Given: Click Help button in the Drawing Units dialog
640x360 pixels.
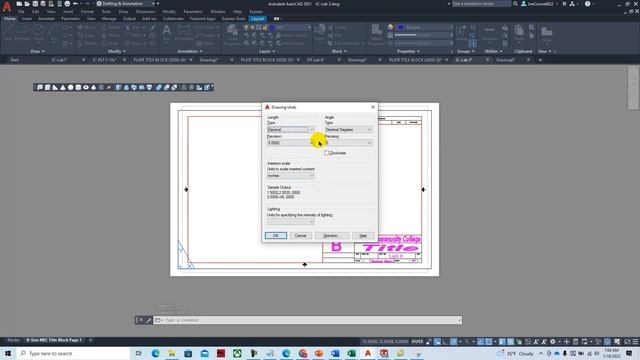Looking at the screenshot, I should click(x=363, y=236).
